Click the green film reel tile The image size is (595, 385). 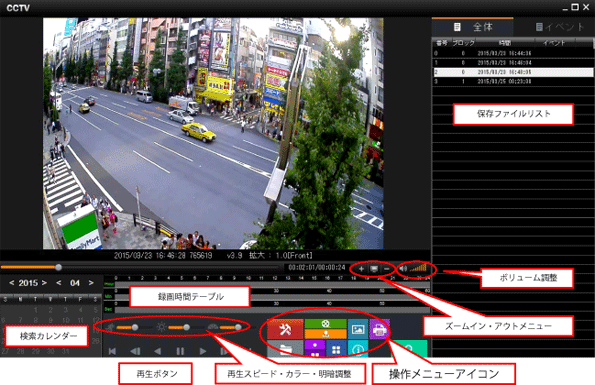(x=325, y=323)
